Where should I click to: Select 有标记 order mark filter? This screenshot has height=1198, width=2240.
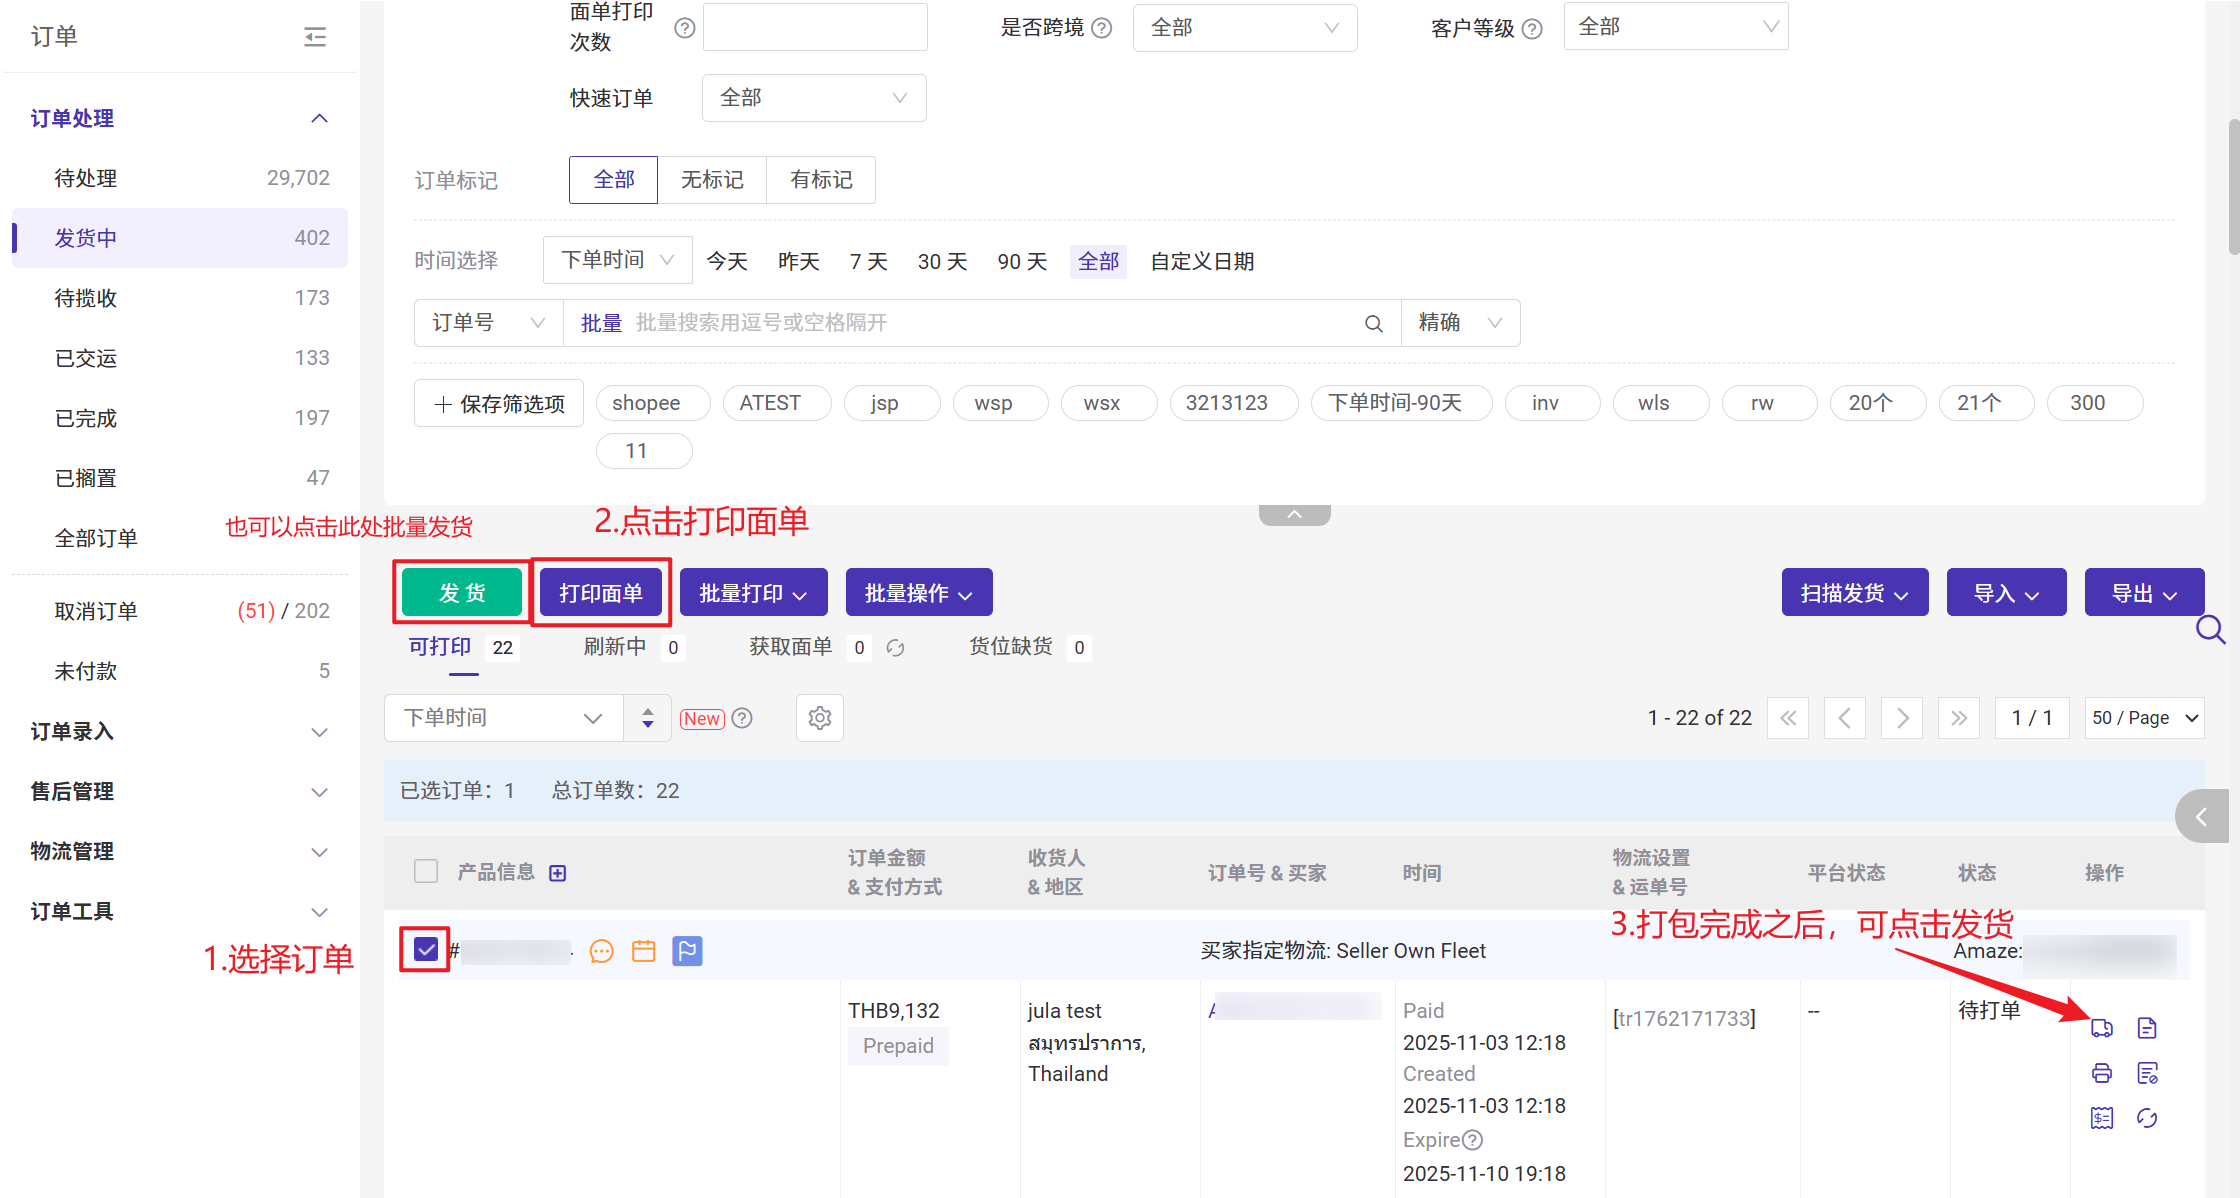pos(821,180)
